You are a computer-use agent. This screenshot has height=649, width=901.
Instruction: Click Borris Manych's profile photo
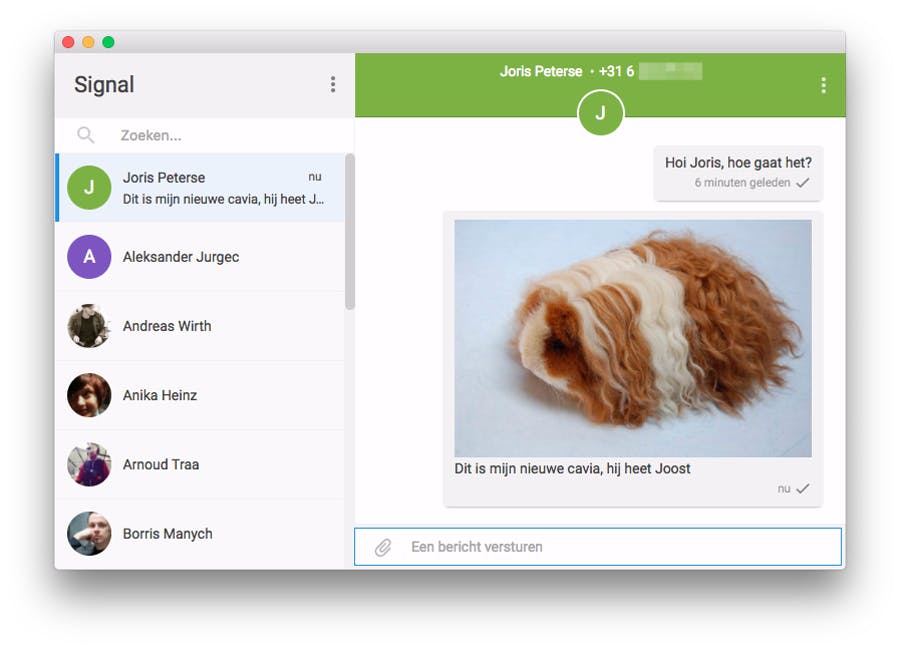click(x=89, y=533)
